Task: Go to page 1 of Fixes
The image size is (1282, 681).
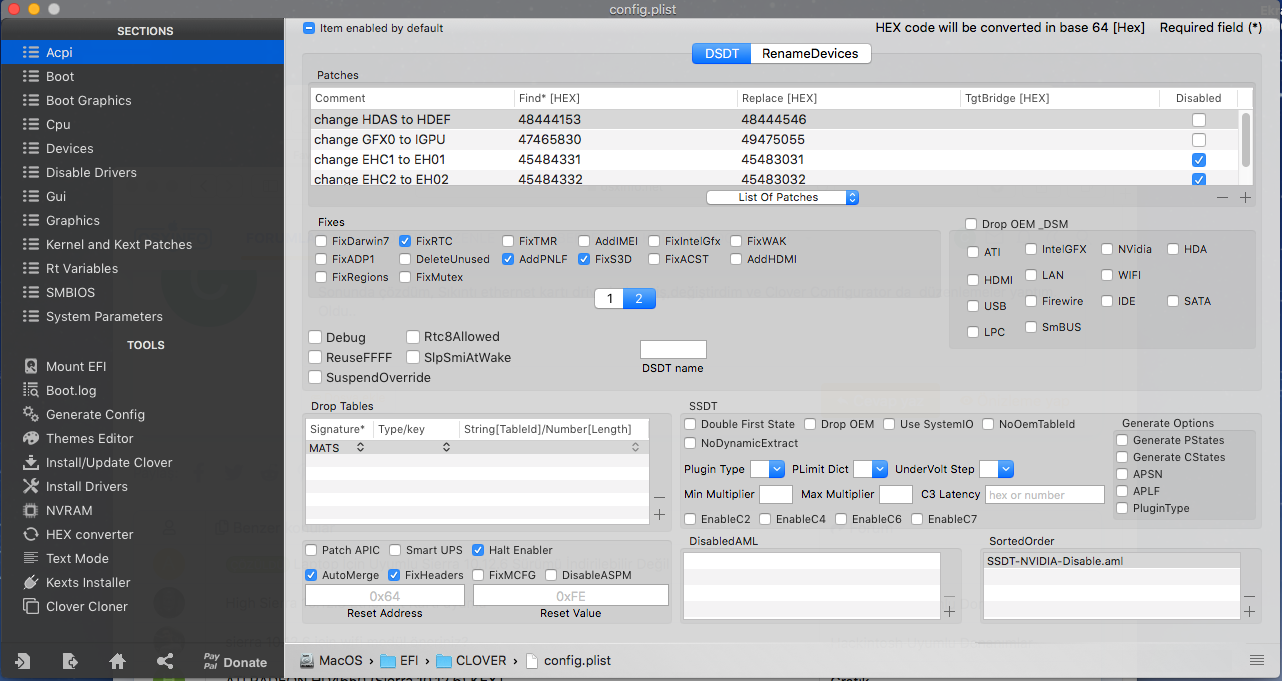Action: tap(610, 298)
